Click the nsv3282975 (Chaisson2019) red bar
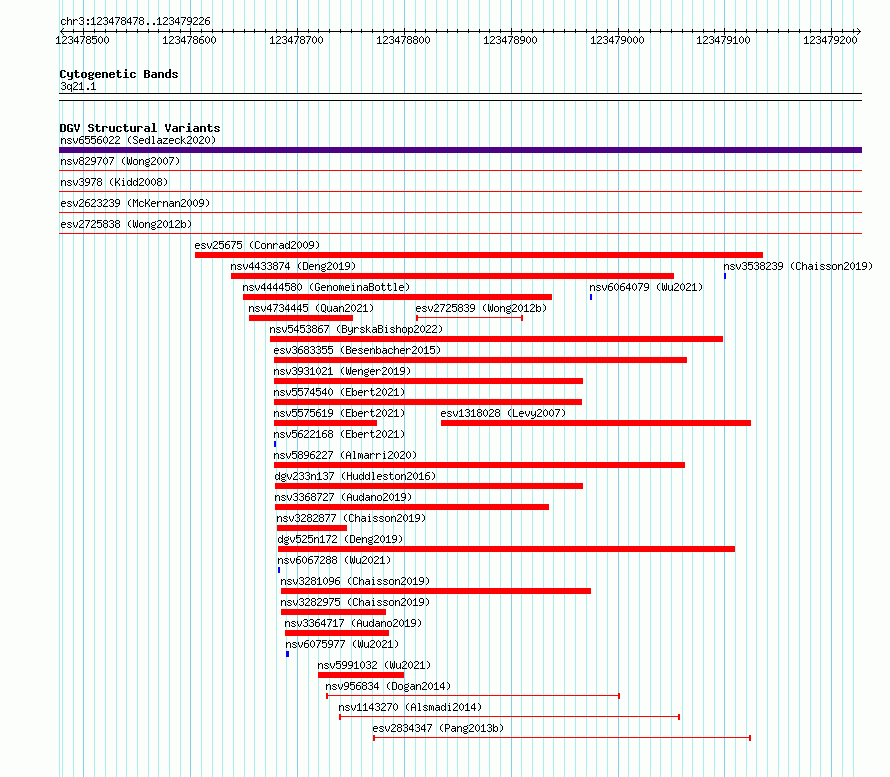 pos(333,612)
